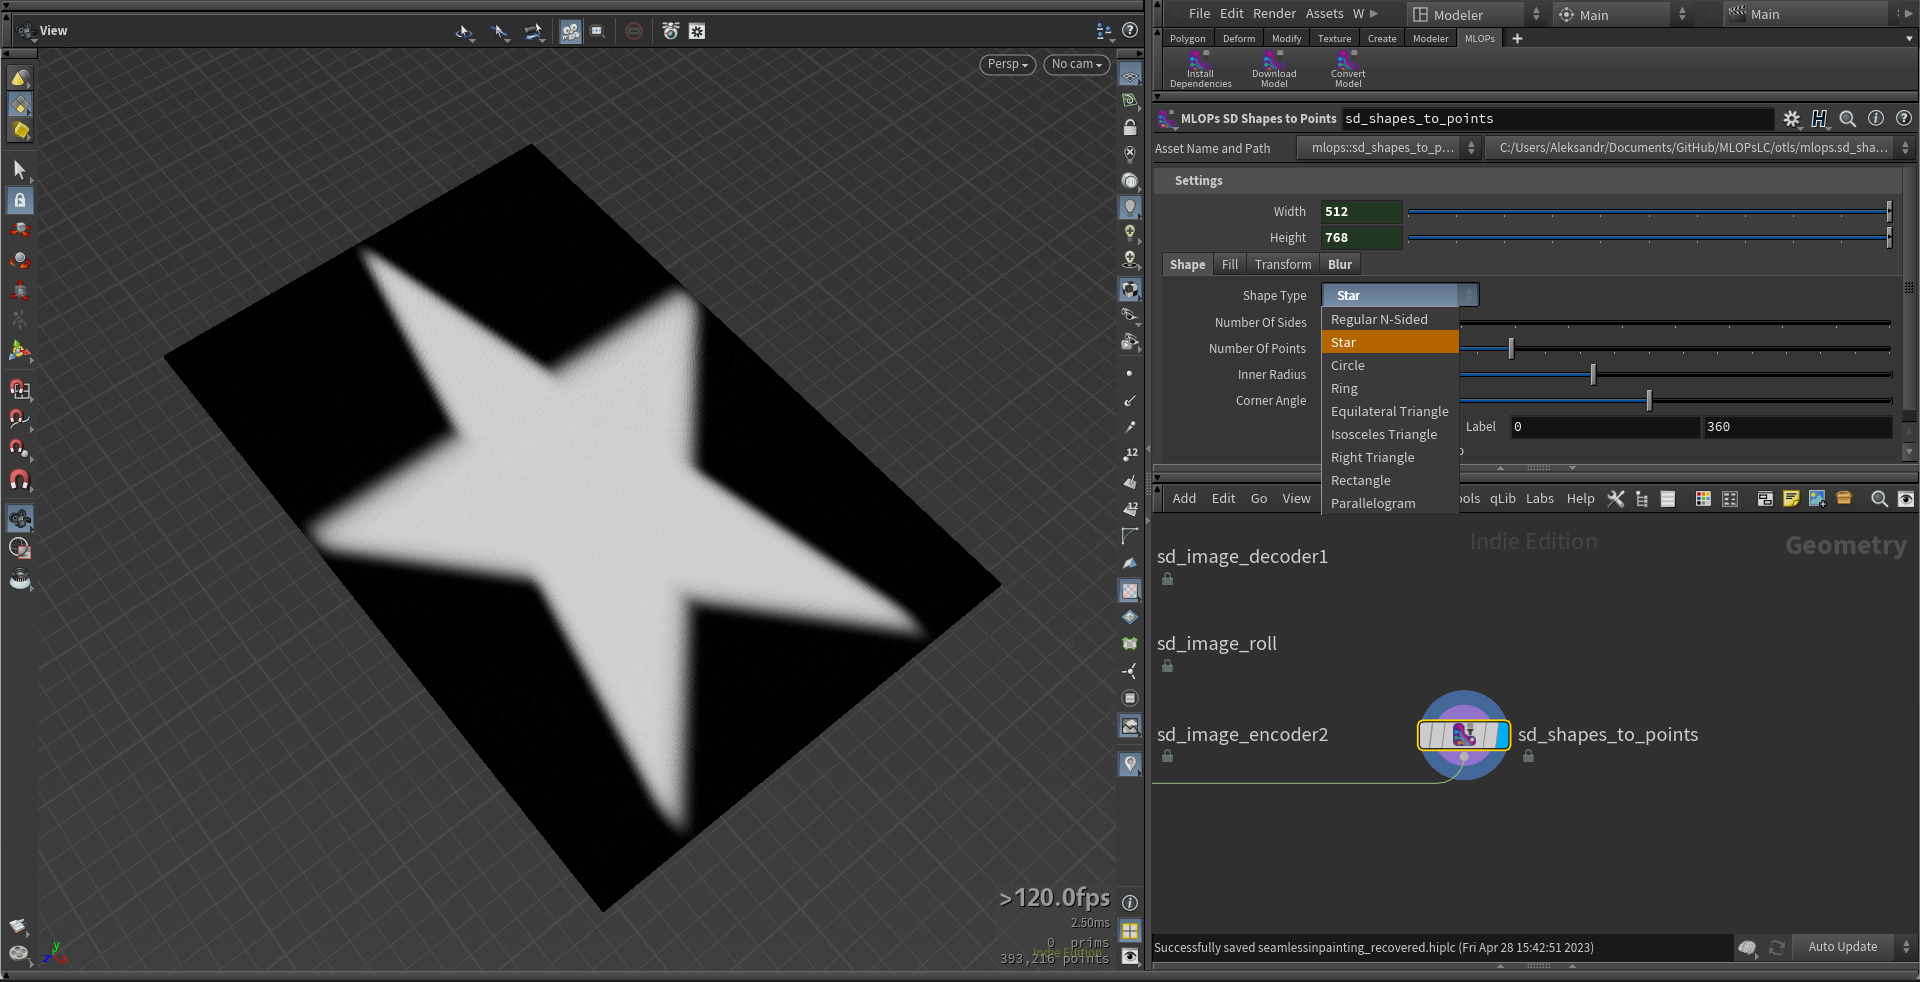Click the Houdini 'H' takes icon
1920x982 pixels.
tap(1819, 119)
